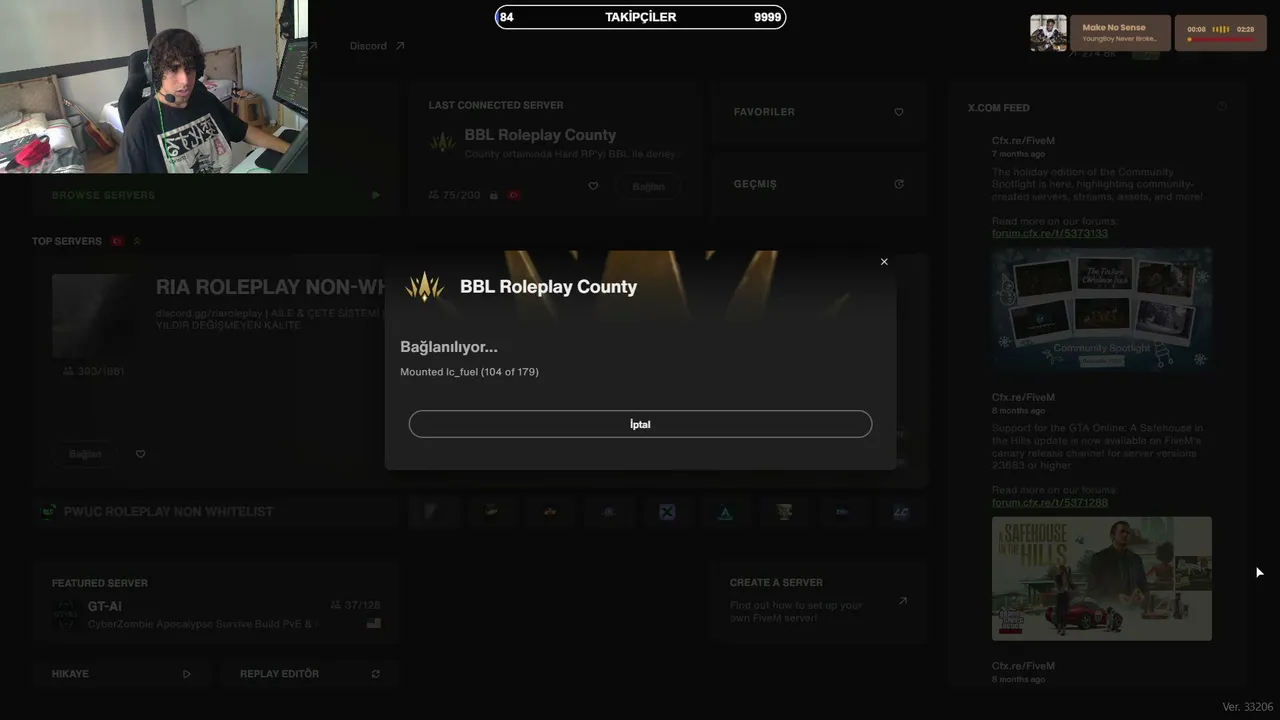Click the Turkish flag next to Top Servers
Viewport: 1280px width, 720px height.
pyautogui.click(x=117, y=241)
